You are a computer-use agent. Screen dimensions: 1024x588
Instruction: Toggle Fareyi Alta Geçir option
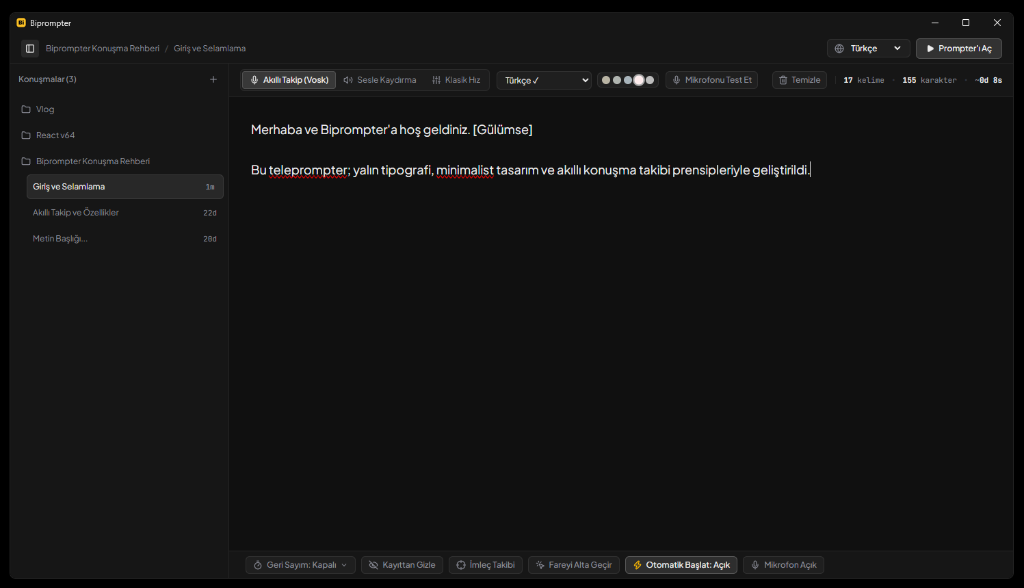[573, 565]
